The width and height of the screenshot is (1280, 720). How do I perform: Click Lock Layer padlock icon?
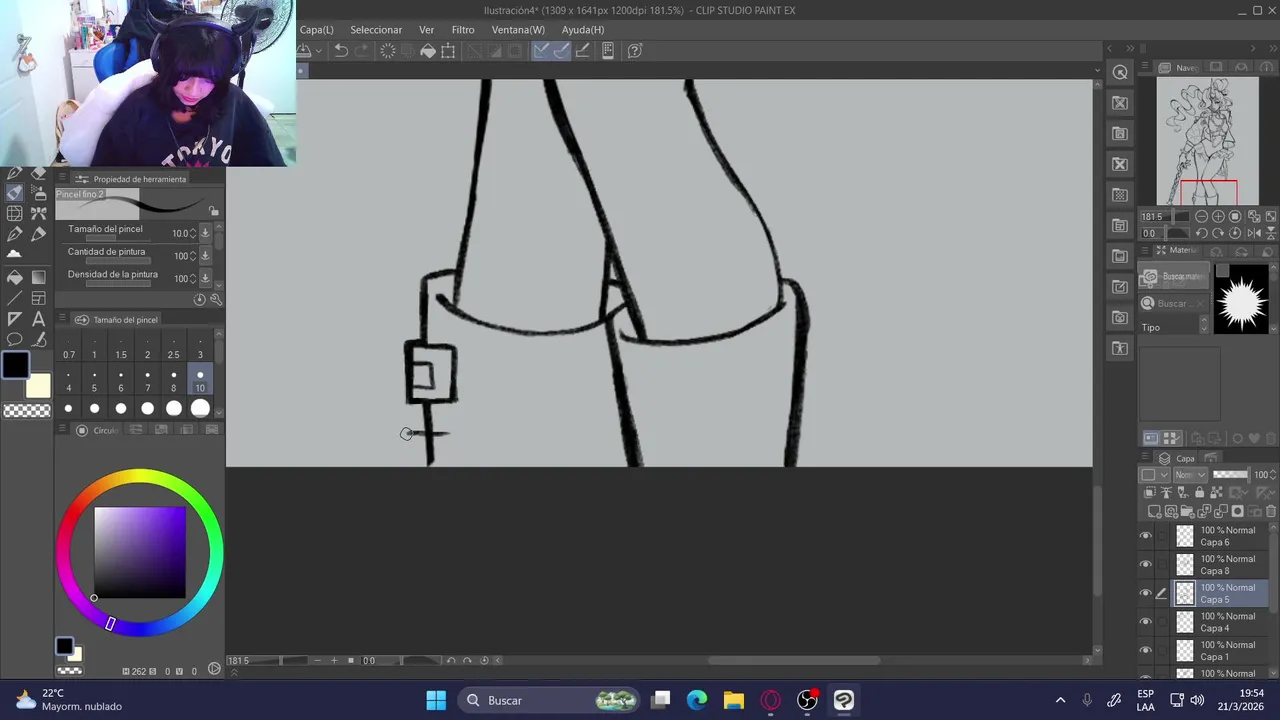click(1201, 493)
